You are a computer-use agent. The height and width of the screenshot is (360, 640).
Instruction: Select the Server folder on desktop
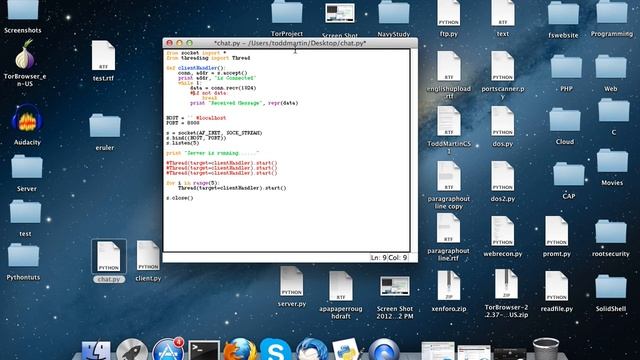pos(27,167)
